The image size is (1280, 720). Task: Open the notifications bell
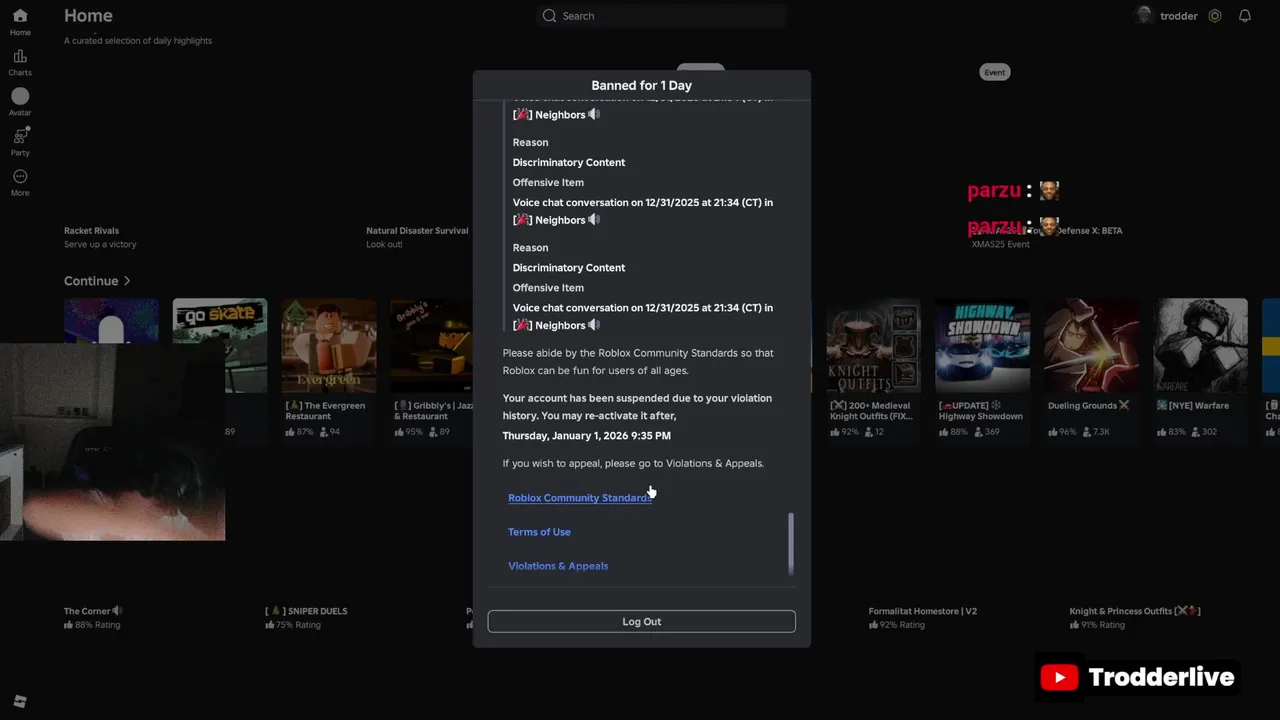click(x=1245, y=16)
